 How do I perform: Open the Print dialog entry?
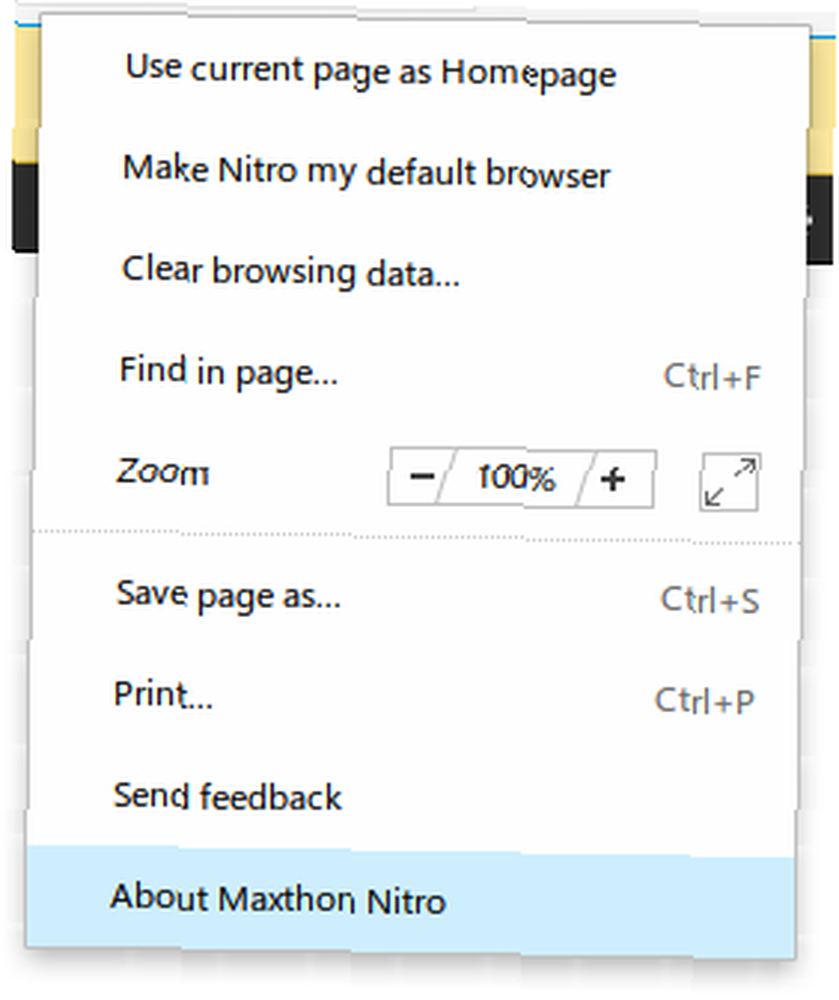413,696
